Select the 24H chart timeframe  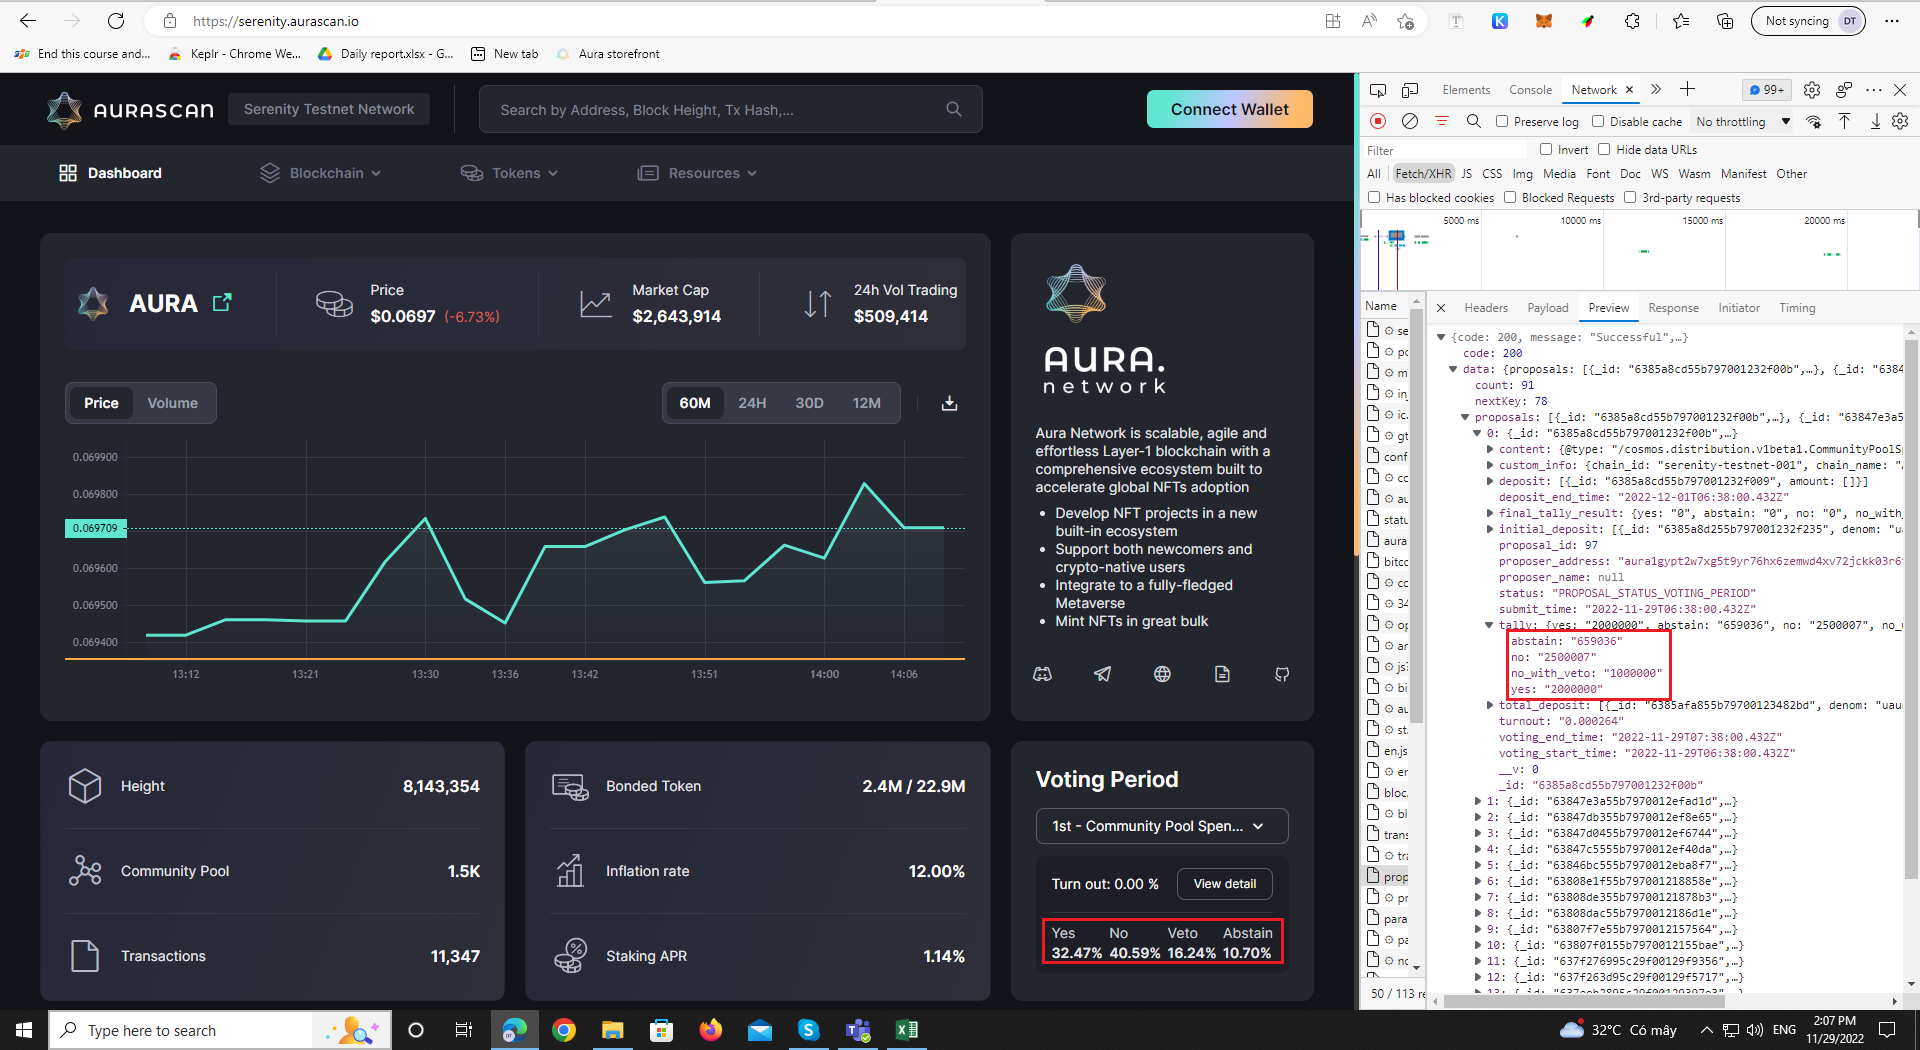click(753, 403)
